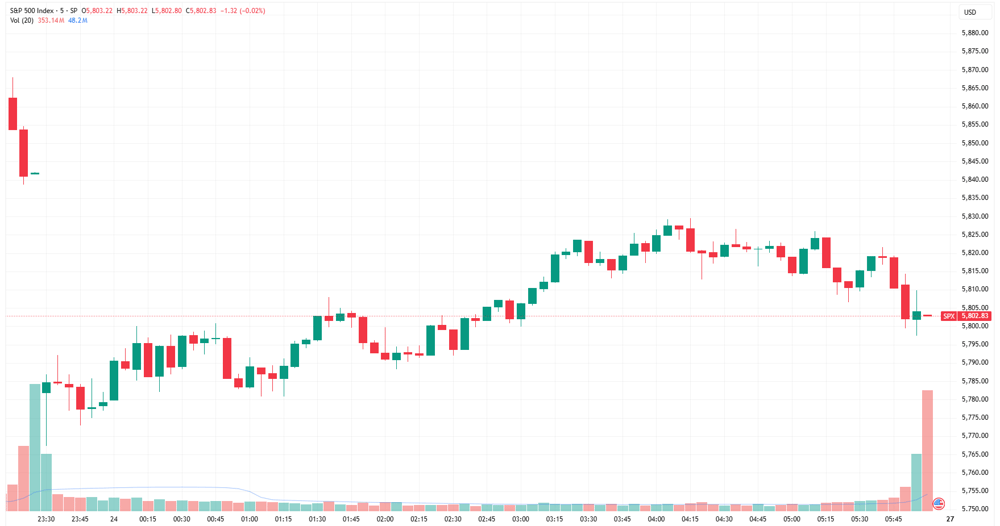The height and width of the screenshot is (526, 1000).
Task: Click the 01:00 time axis label
Action: [249, 519]
